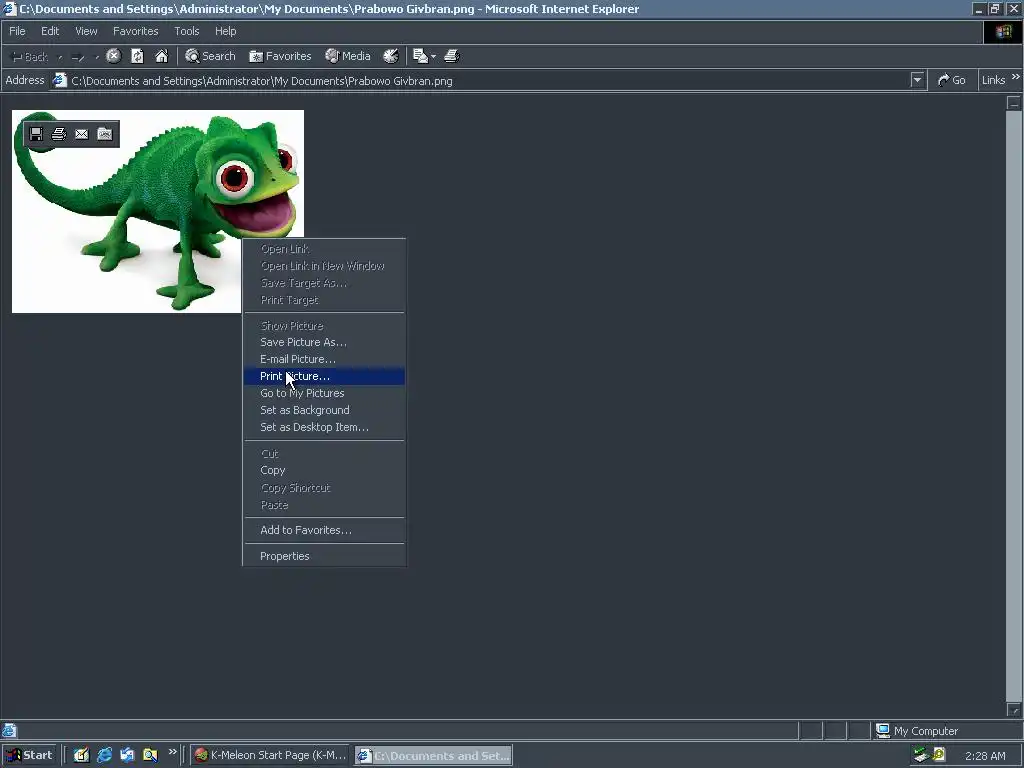
Task: Open the View menu
Action: click(86, 31)
